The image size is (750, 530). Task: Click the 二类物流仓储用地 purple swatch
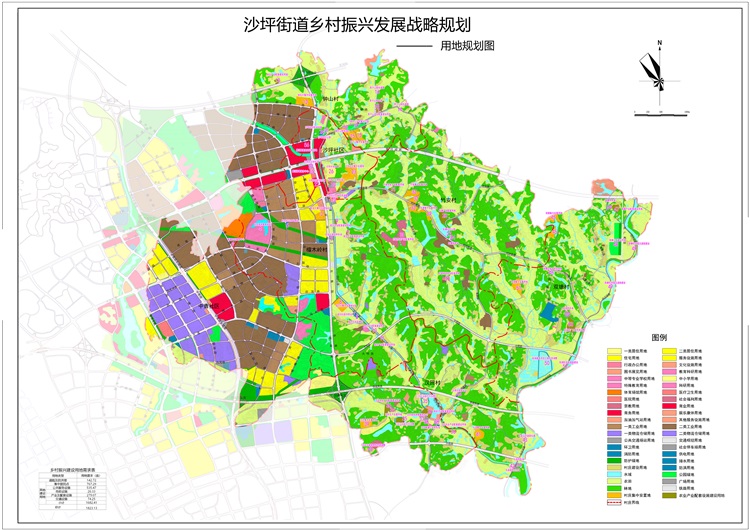click(x=669, y=433)
